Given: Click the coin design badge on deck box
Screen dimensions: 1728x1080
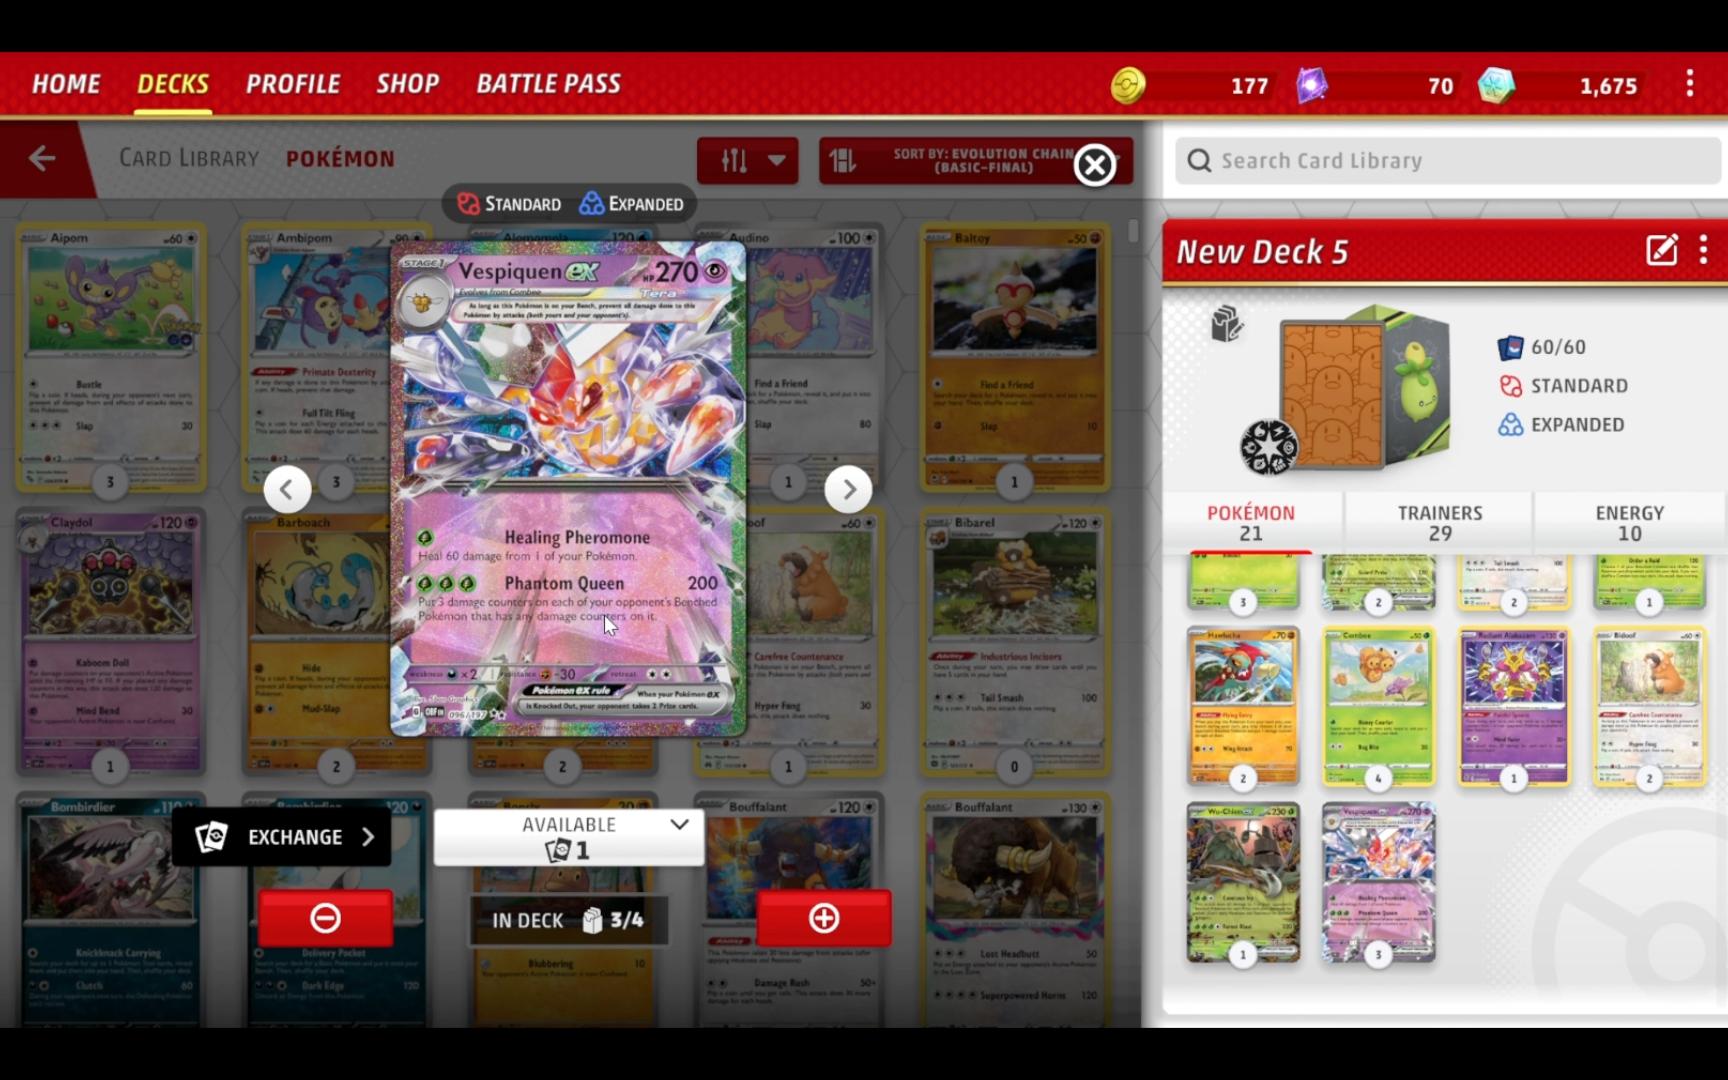Looking at the screenshot, I should pos(1269,446).
